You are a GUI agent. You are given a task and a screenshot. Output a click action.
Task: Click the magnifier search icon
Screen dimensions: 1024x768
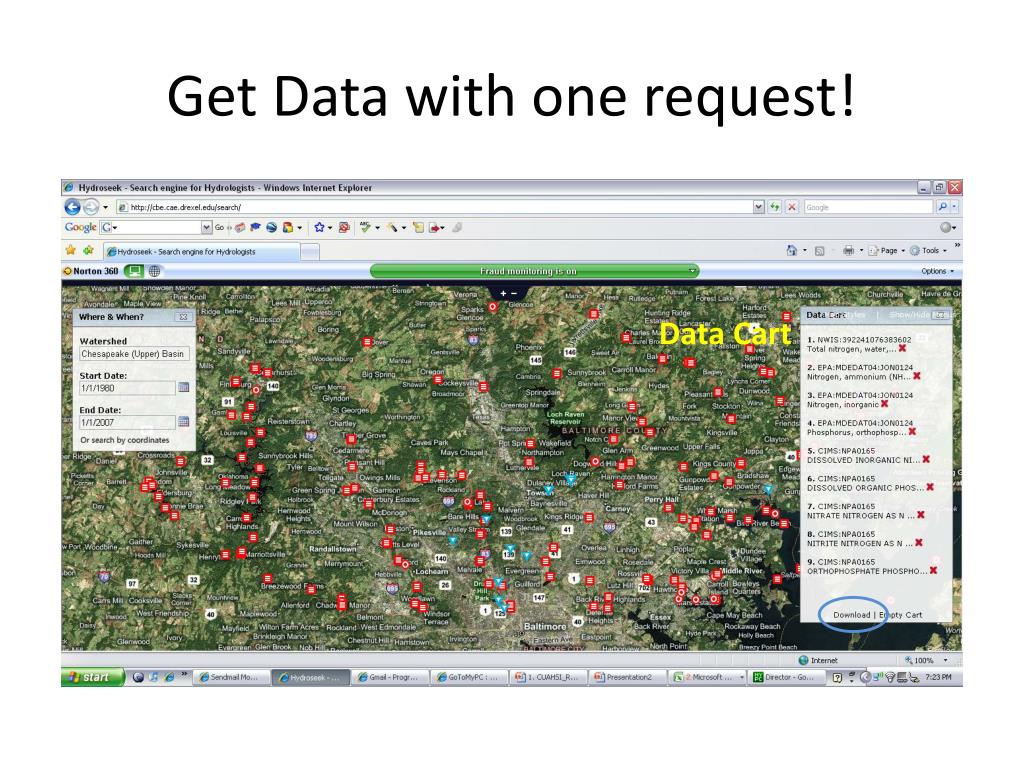pos(942,207)
